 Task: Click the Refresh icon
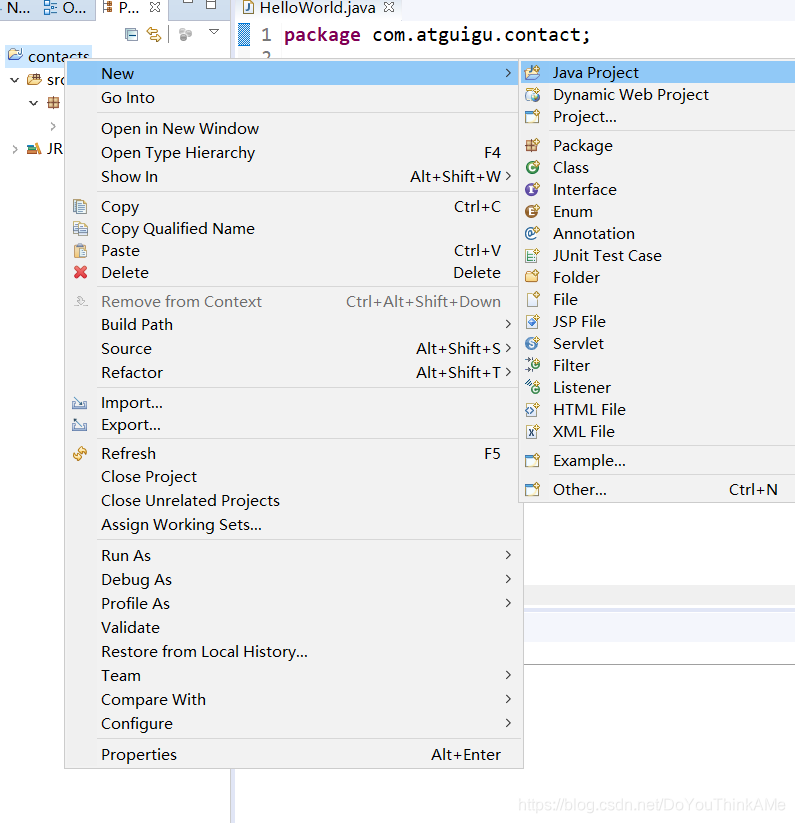(x=80, y=453)
